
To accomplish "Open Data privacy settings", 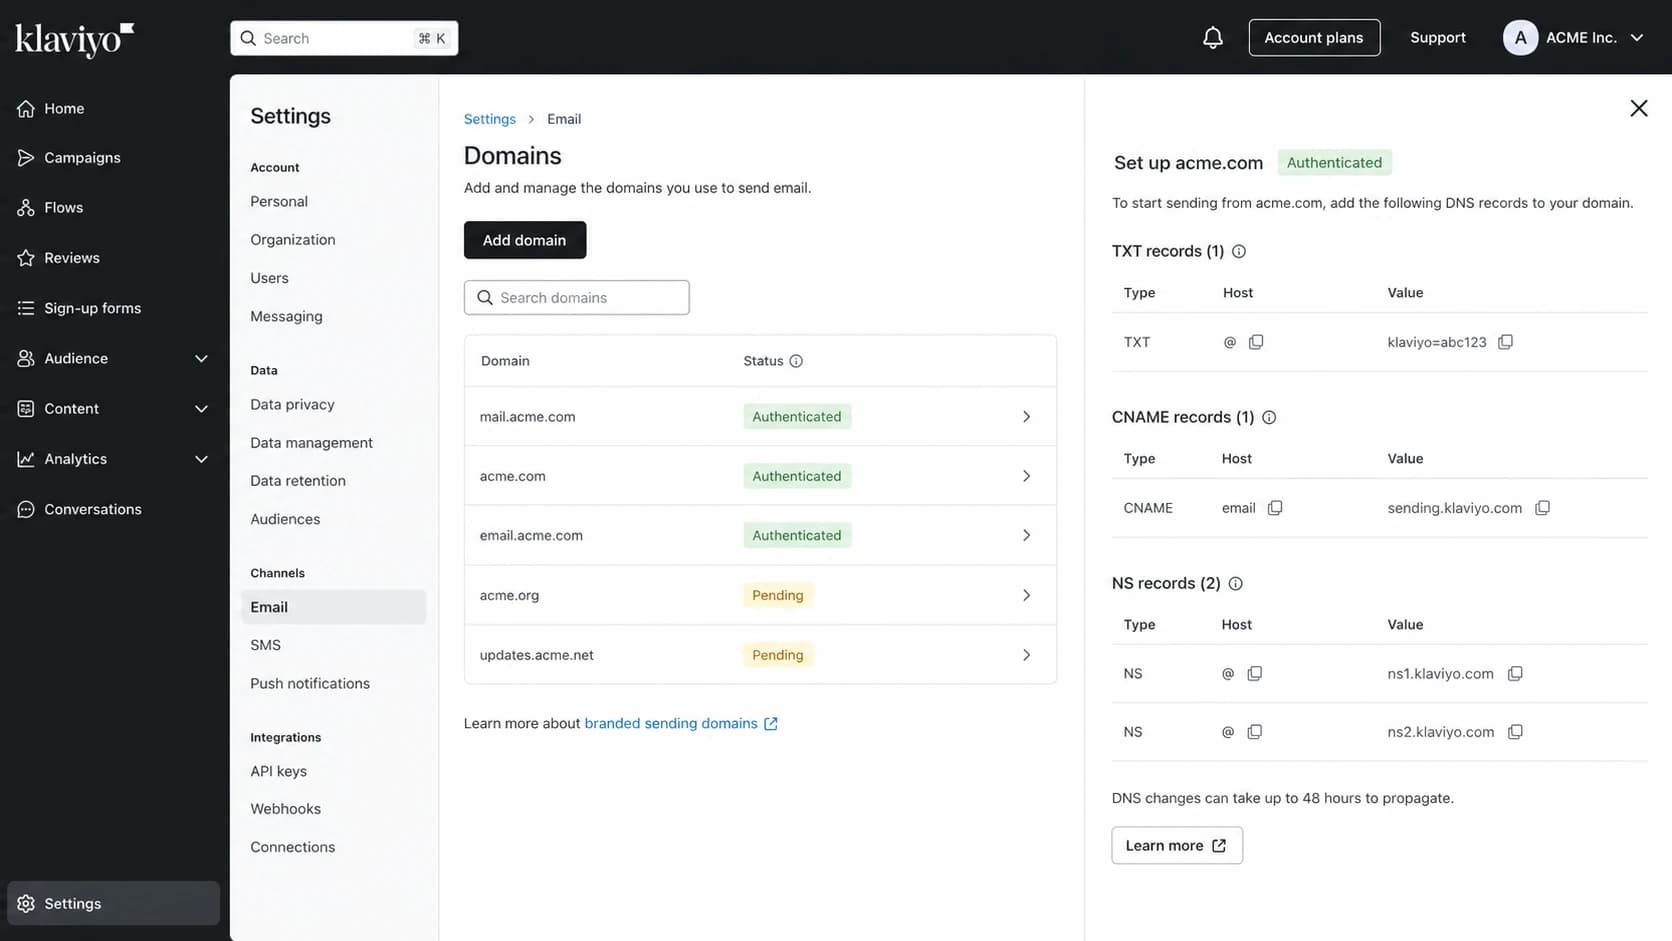I will pyautogui.click(x=292, y=404).
